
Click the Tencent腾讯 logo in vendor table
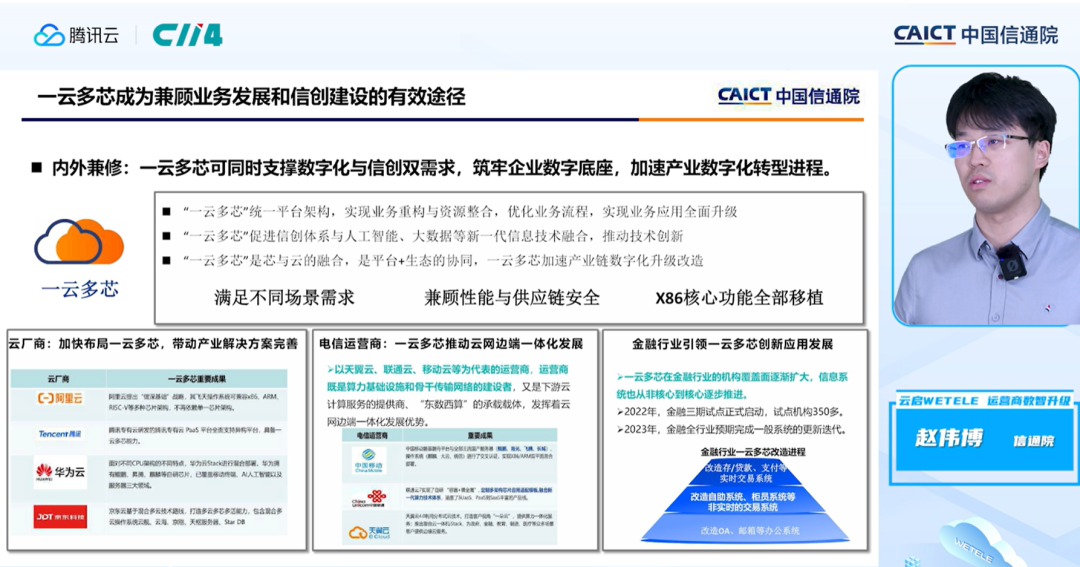60,434
